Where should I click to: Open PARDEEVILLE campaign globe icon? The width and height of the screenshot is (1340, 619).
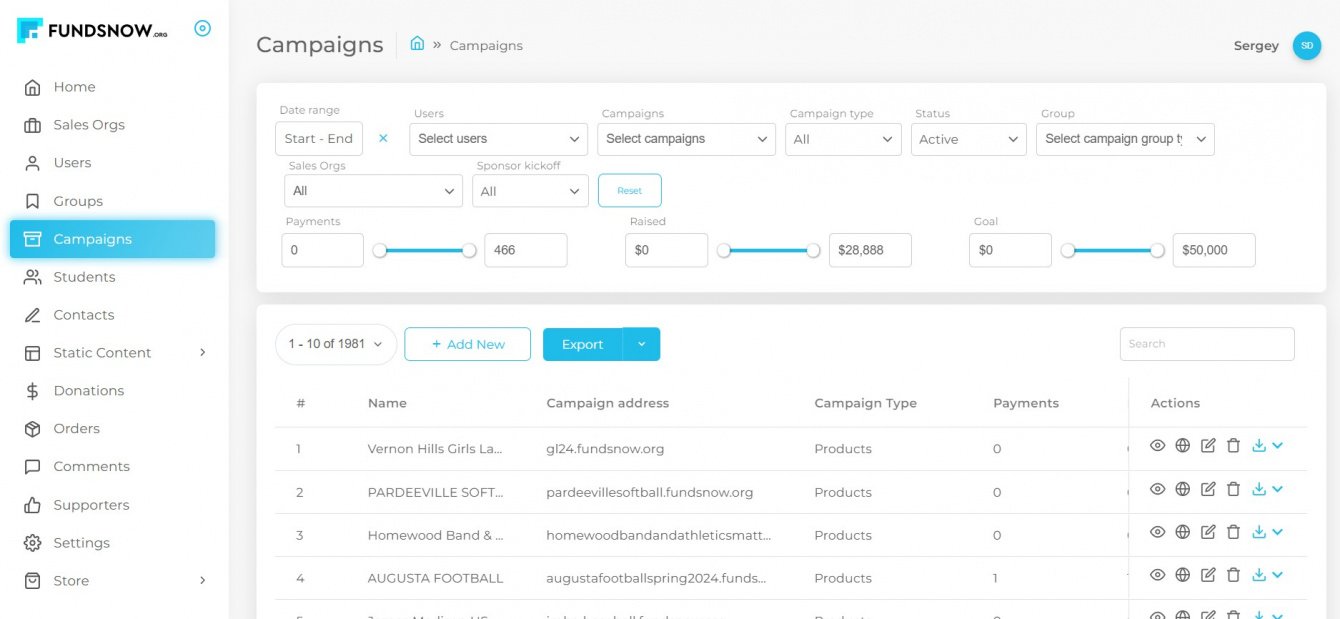(x=1182, y=489)
